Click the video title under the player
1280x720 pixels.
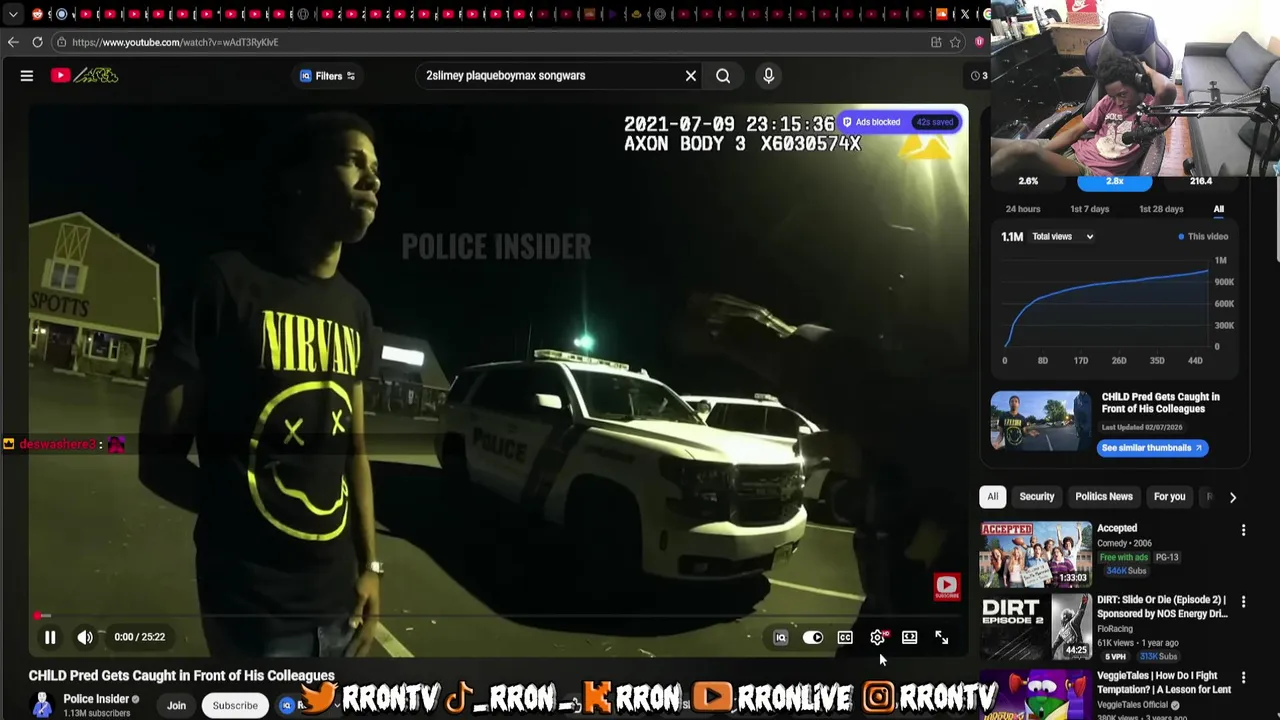point(182,676)
